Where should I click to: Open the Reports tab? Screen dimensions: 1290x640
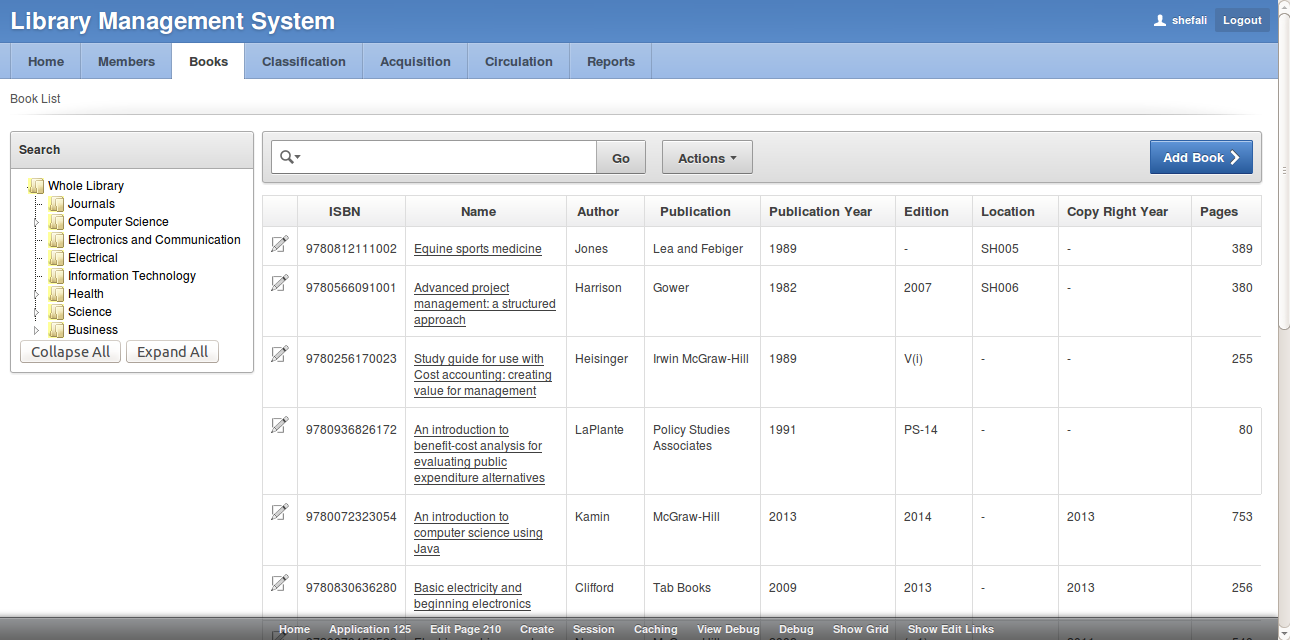tap(610, 62)
